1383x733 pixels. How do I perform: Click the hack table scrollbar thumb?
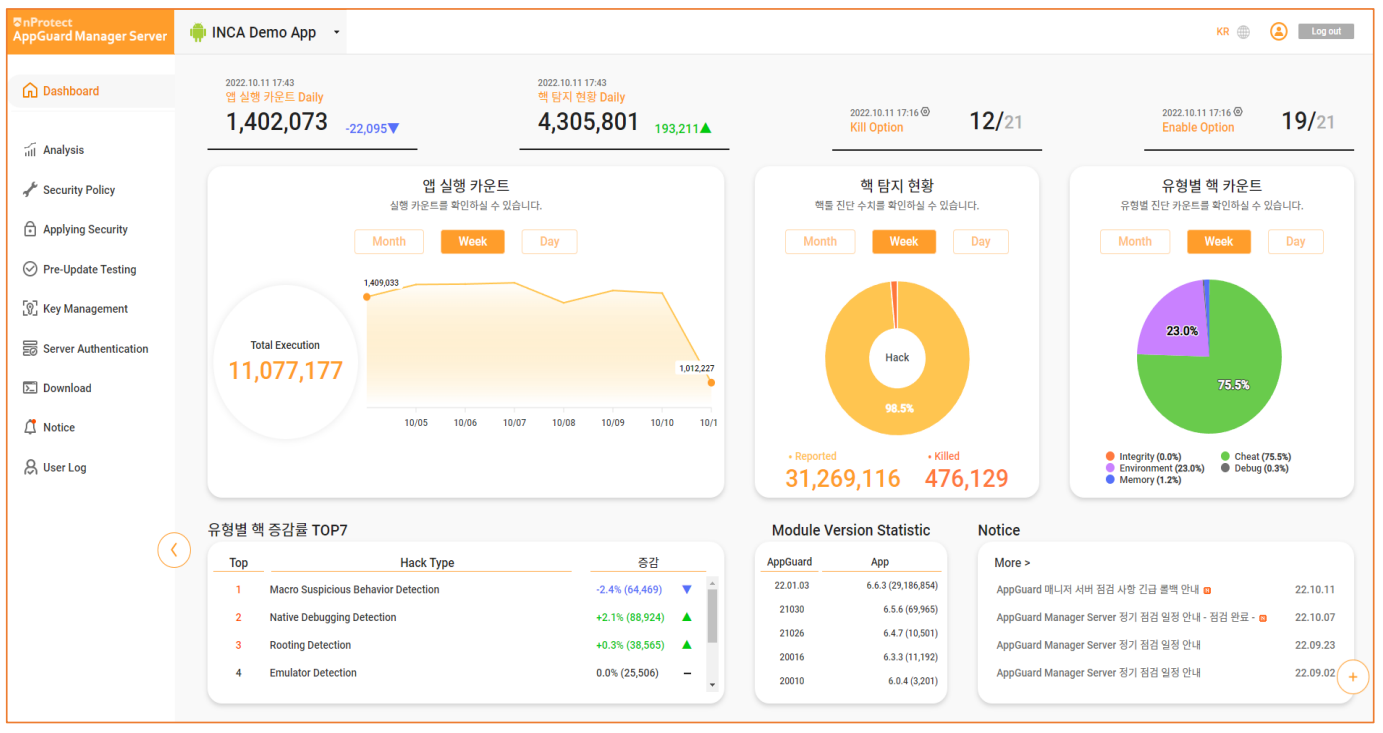[x=712, y=615]
